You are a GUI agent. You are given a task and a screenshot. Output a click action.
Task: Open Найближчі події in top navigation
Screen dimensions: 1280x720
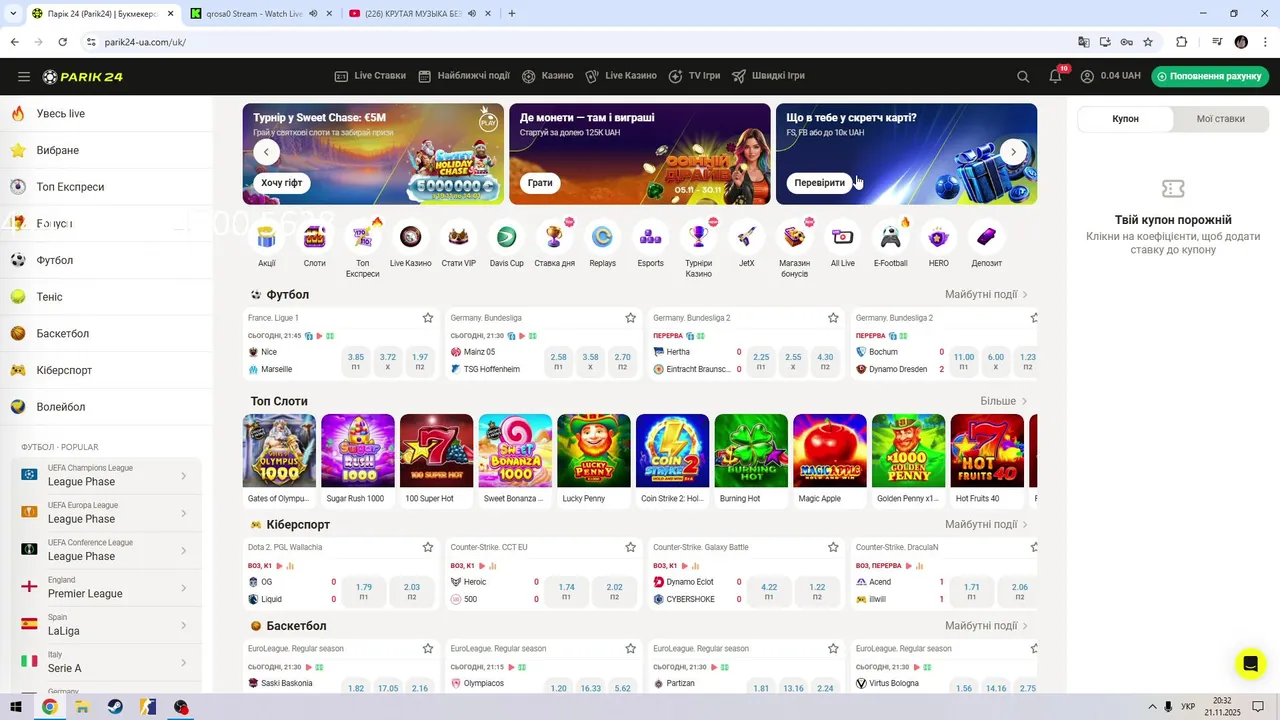(464, 76)
